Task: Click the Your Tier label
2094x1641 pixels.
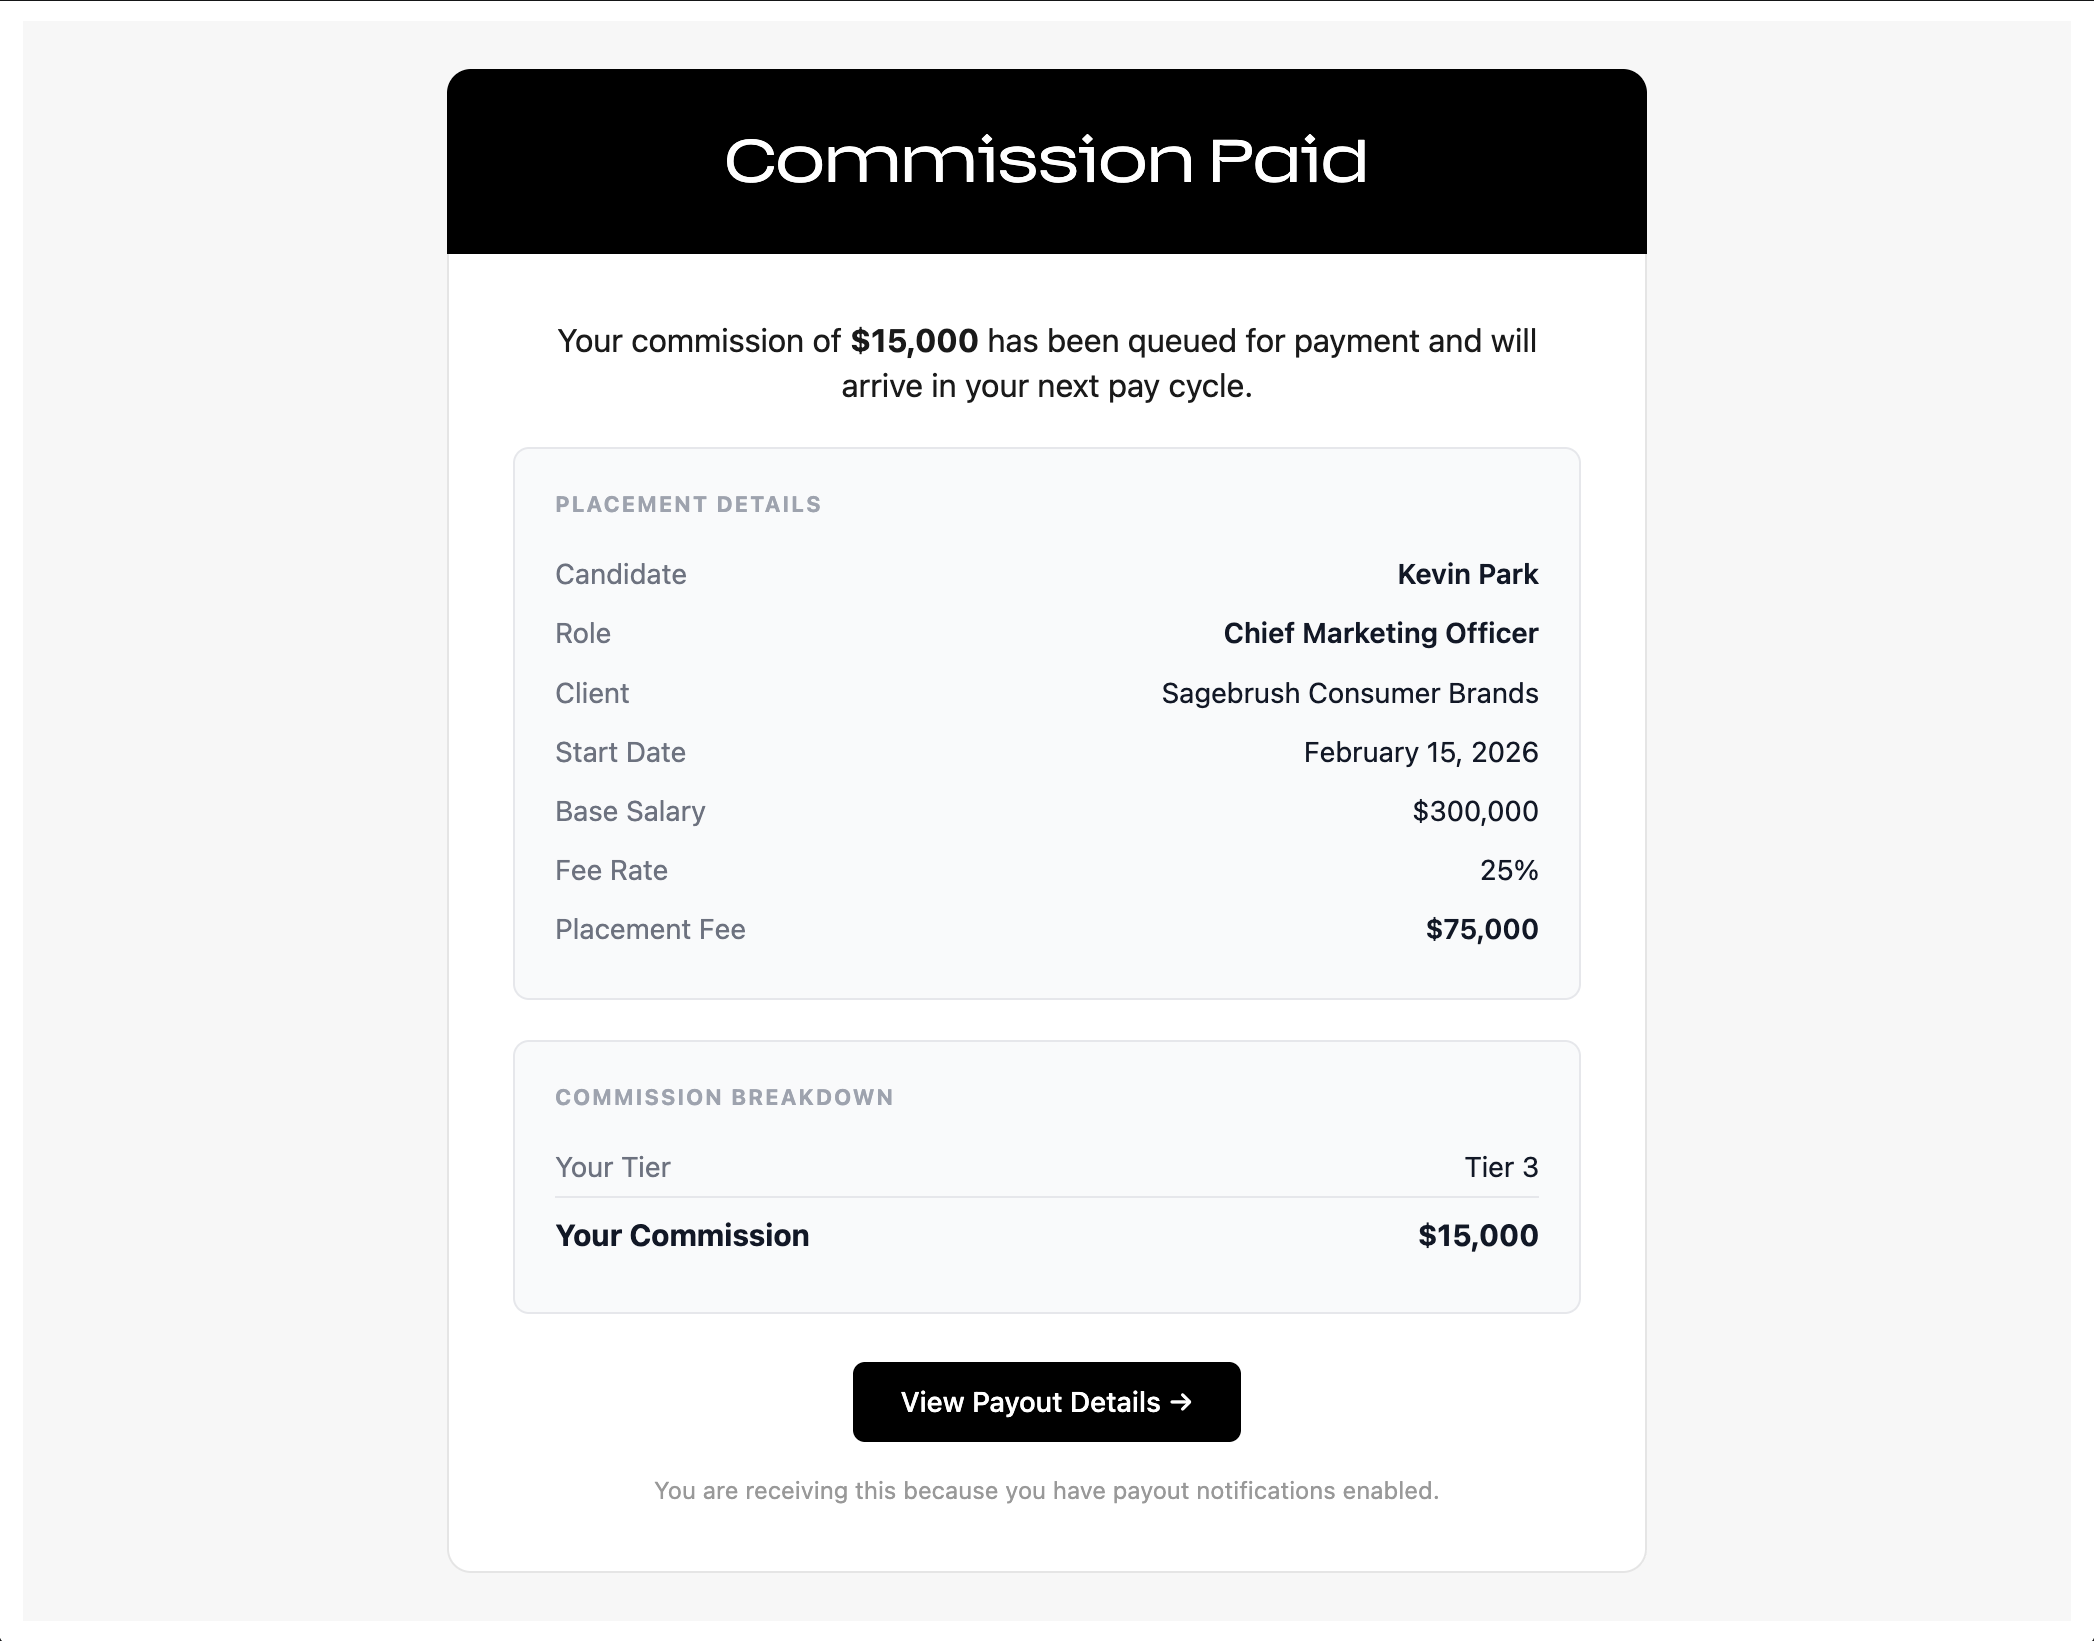Action: pos(612,1167)
